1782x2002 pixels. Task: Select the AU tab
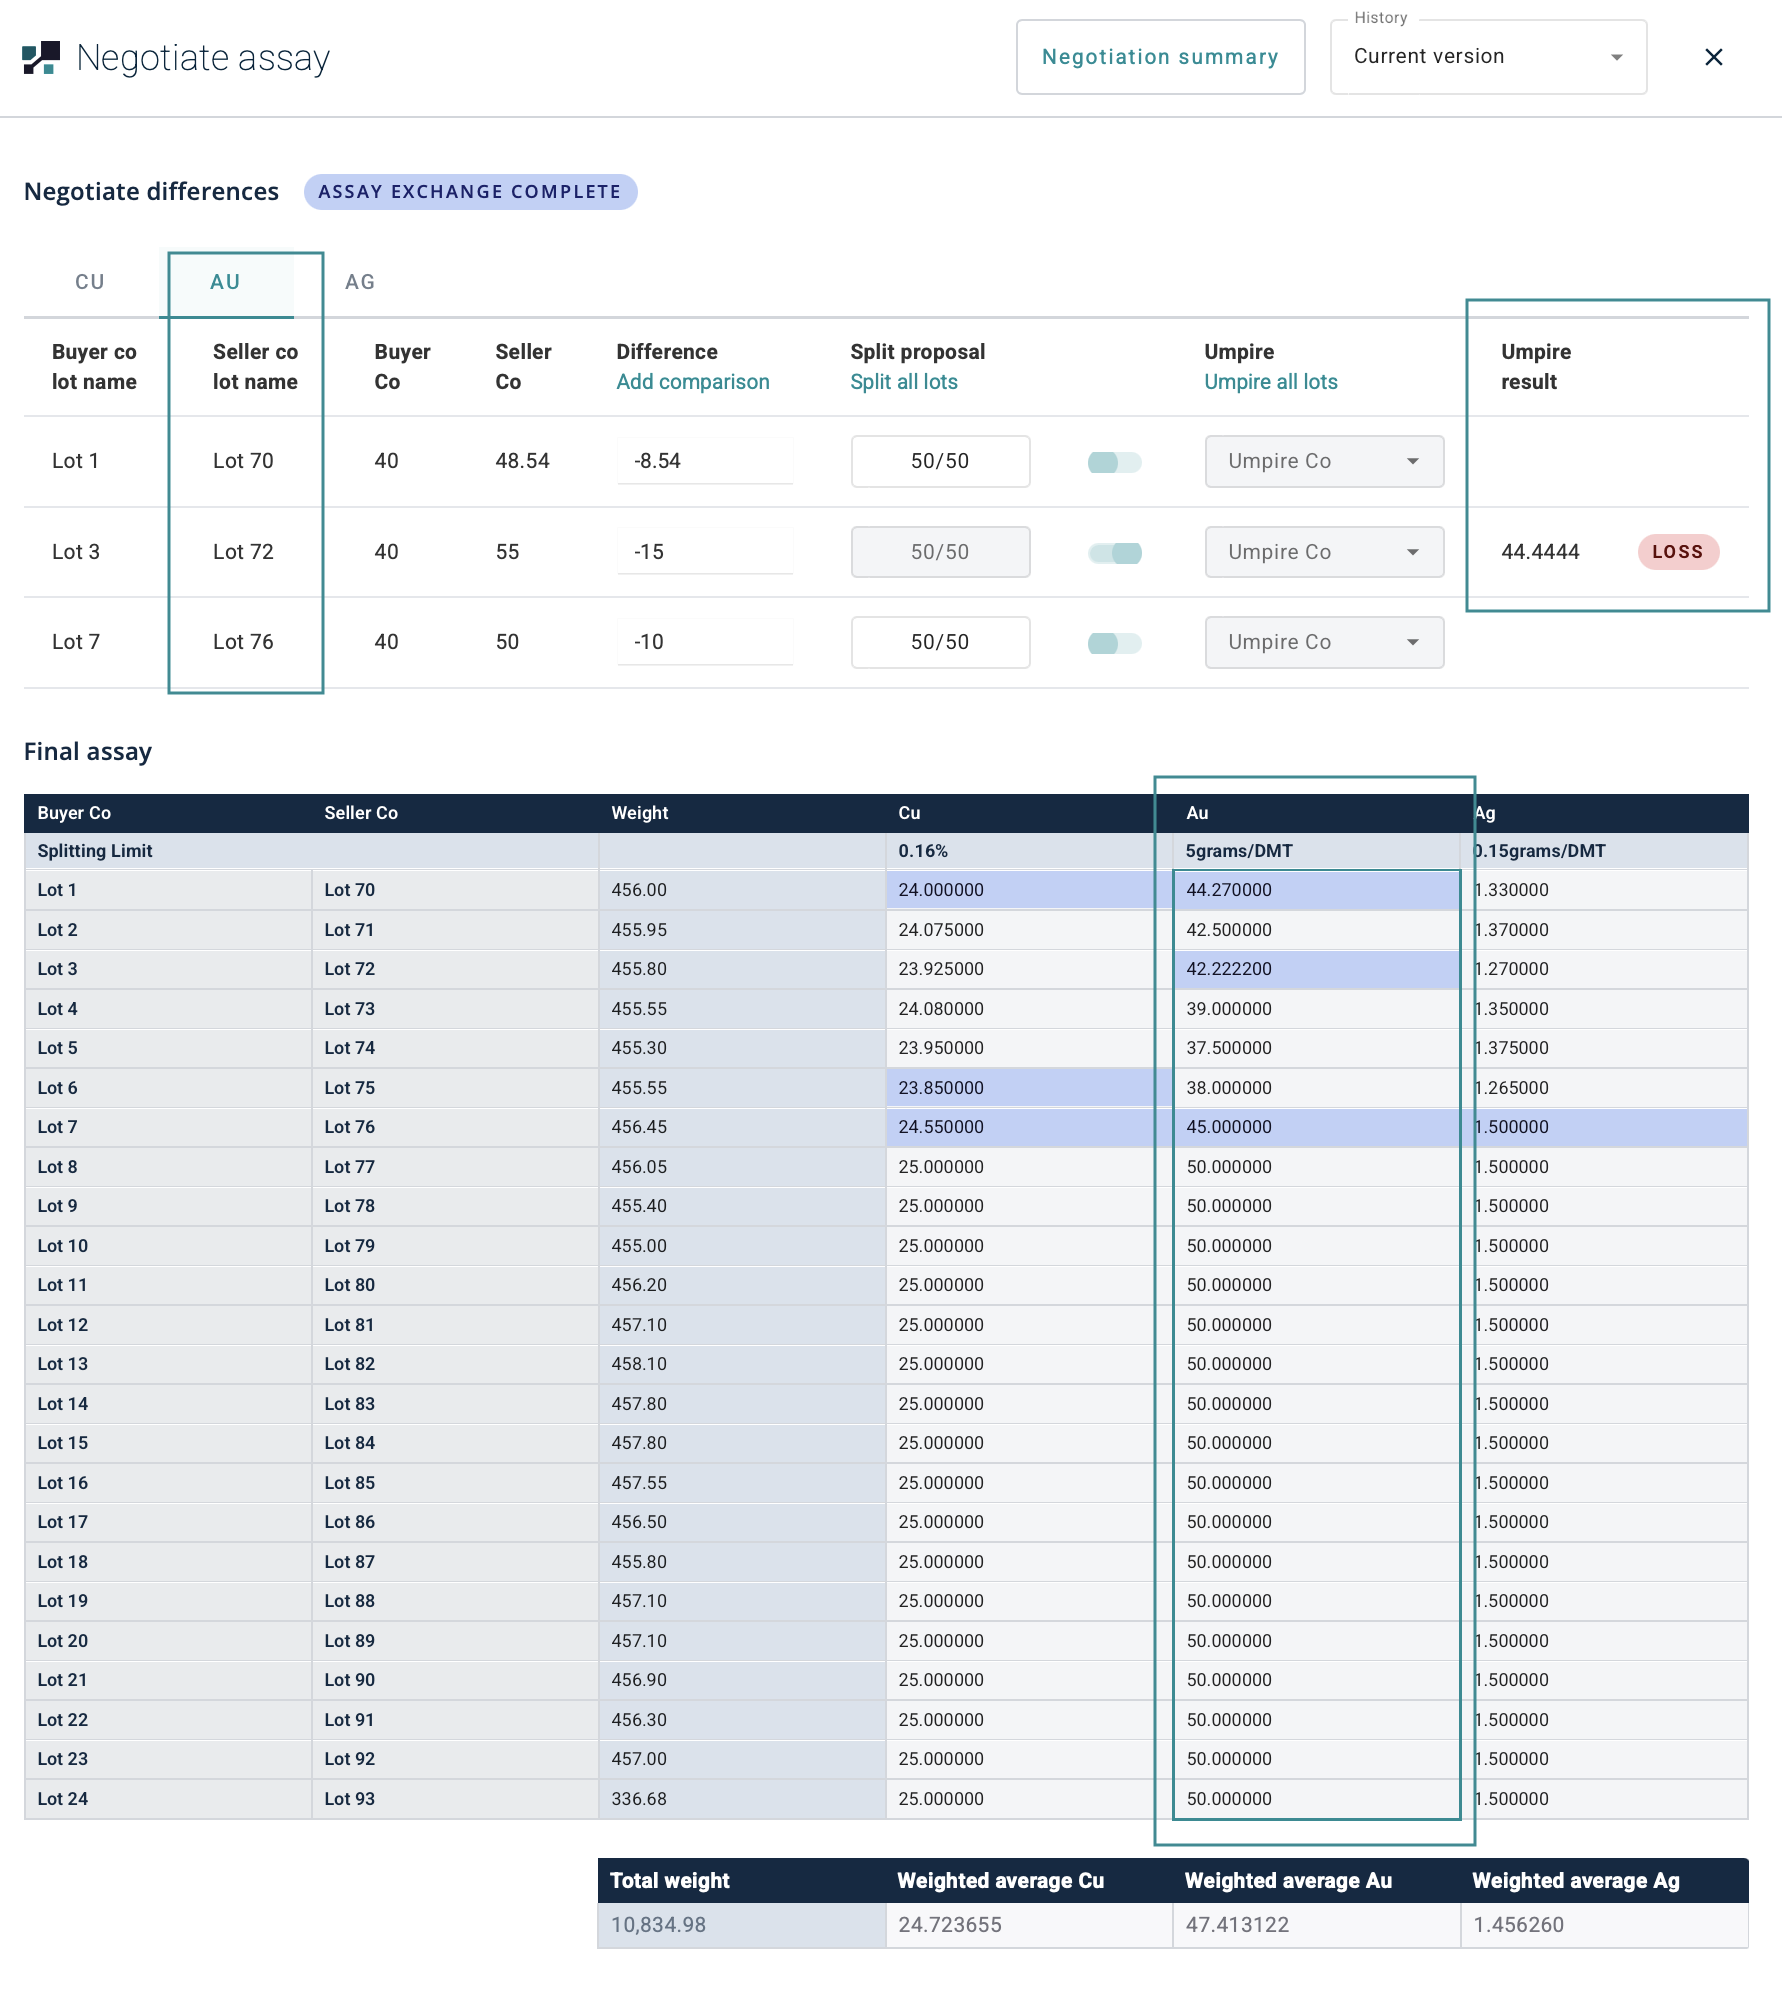pyautogui.click(x=226, y=283)
